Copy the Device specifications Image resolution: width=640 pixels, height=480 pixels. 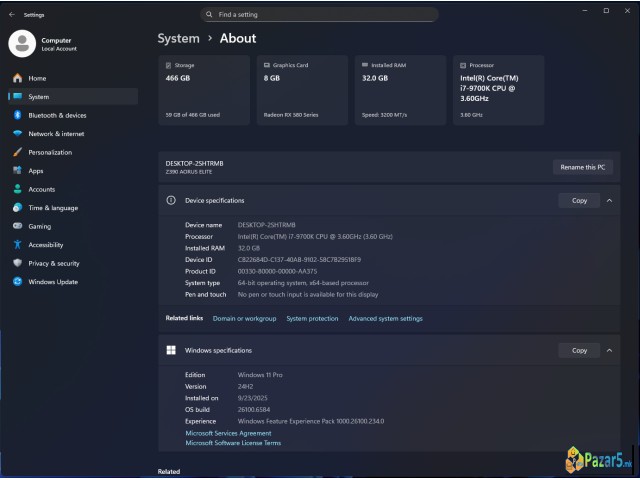(x=579, y=200)
